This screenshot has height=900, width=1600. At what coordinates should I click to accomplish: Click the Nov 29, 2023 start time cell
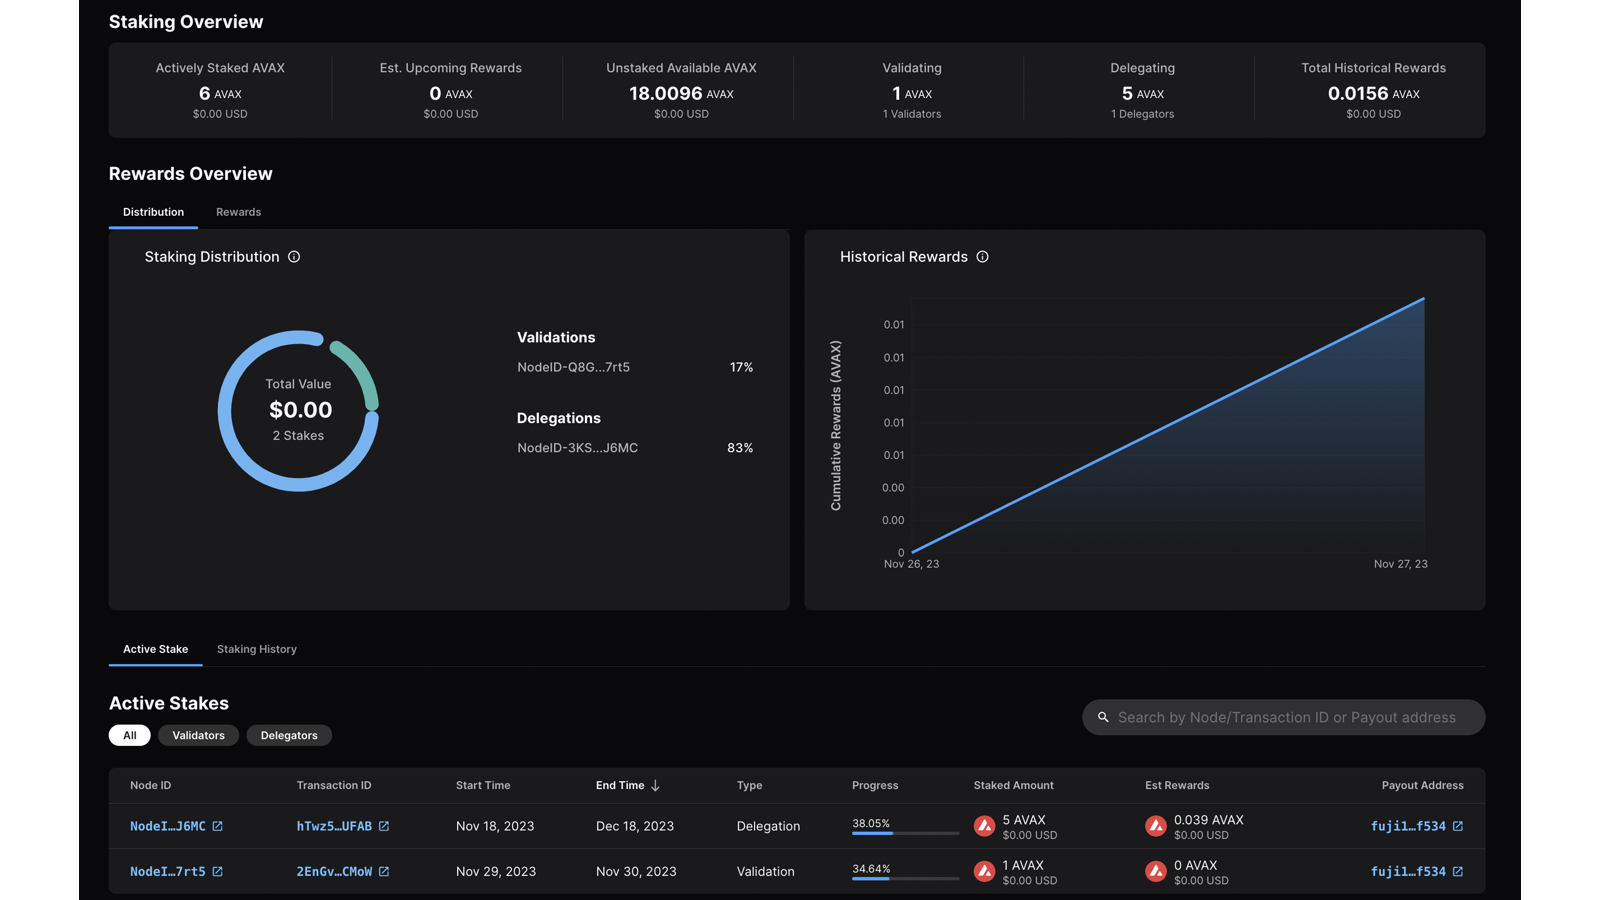(496, 872)
